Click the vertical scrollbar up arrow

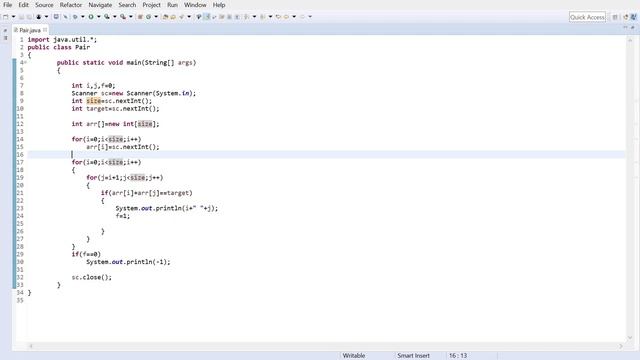630,40
